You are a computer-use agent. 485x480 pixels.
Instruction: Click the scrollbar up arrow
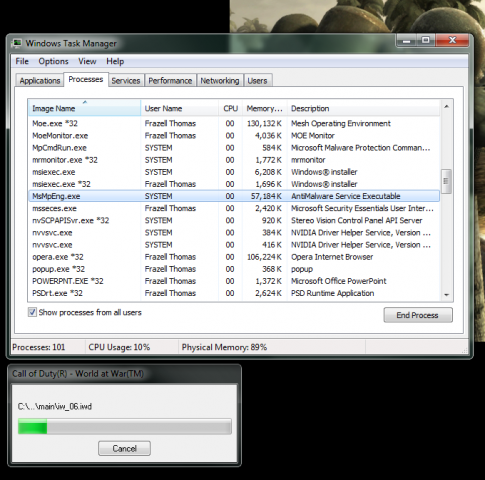[x=446, y=107]
